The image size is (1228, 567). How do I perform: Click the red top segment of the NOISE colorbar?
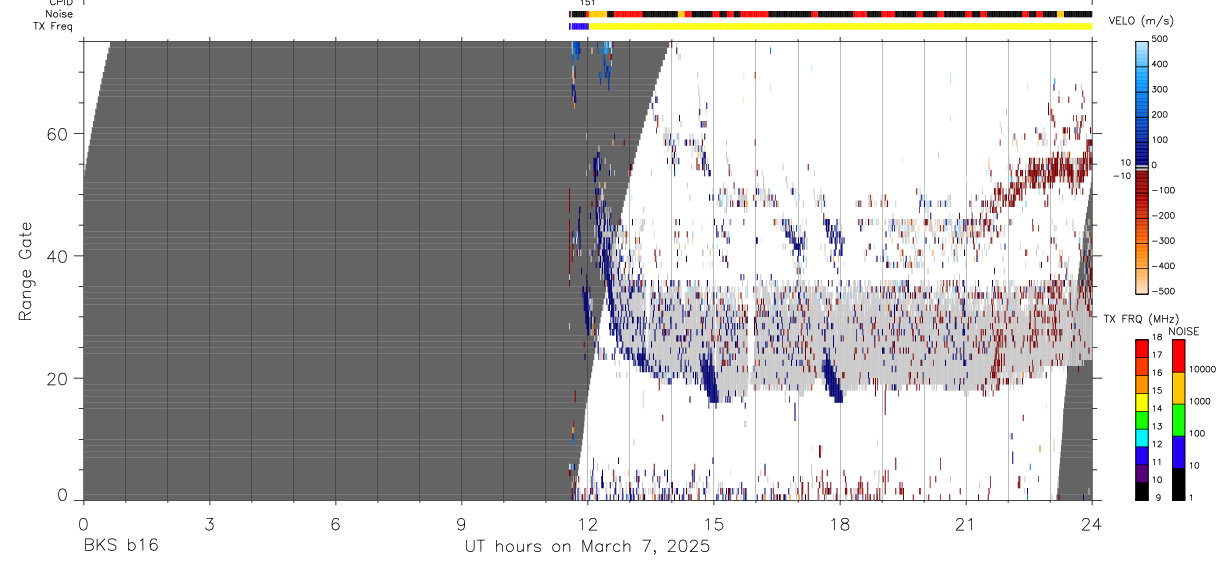click(x=1178, y=355)
